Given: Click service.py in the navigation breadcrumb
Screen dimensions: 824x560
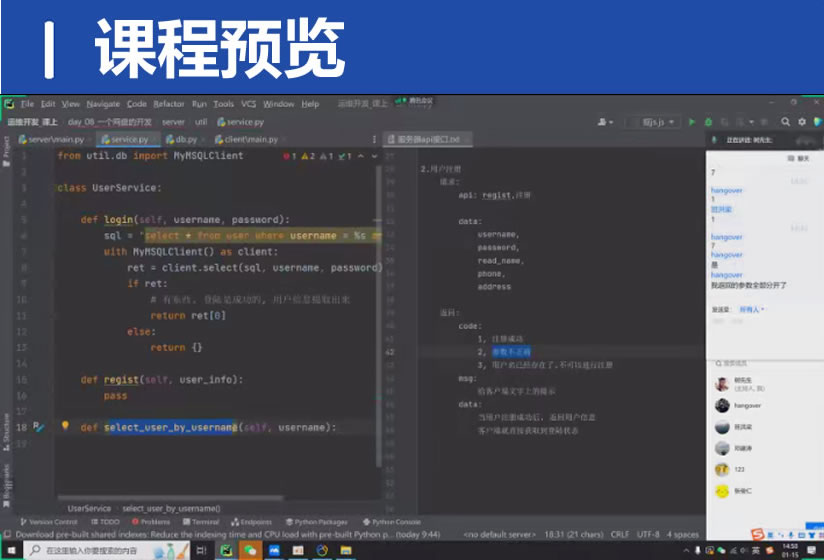Looking at the screenshot, I should pyautogui.click(x=240, y=122).
